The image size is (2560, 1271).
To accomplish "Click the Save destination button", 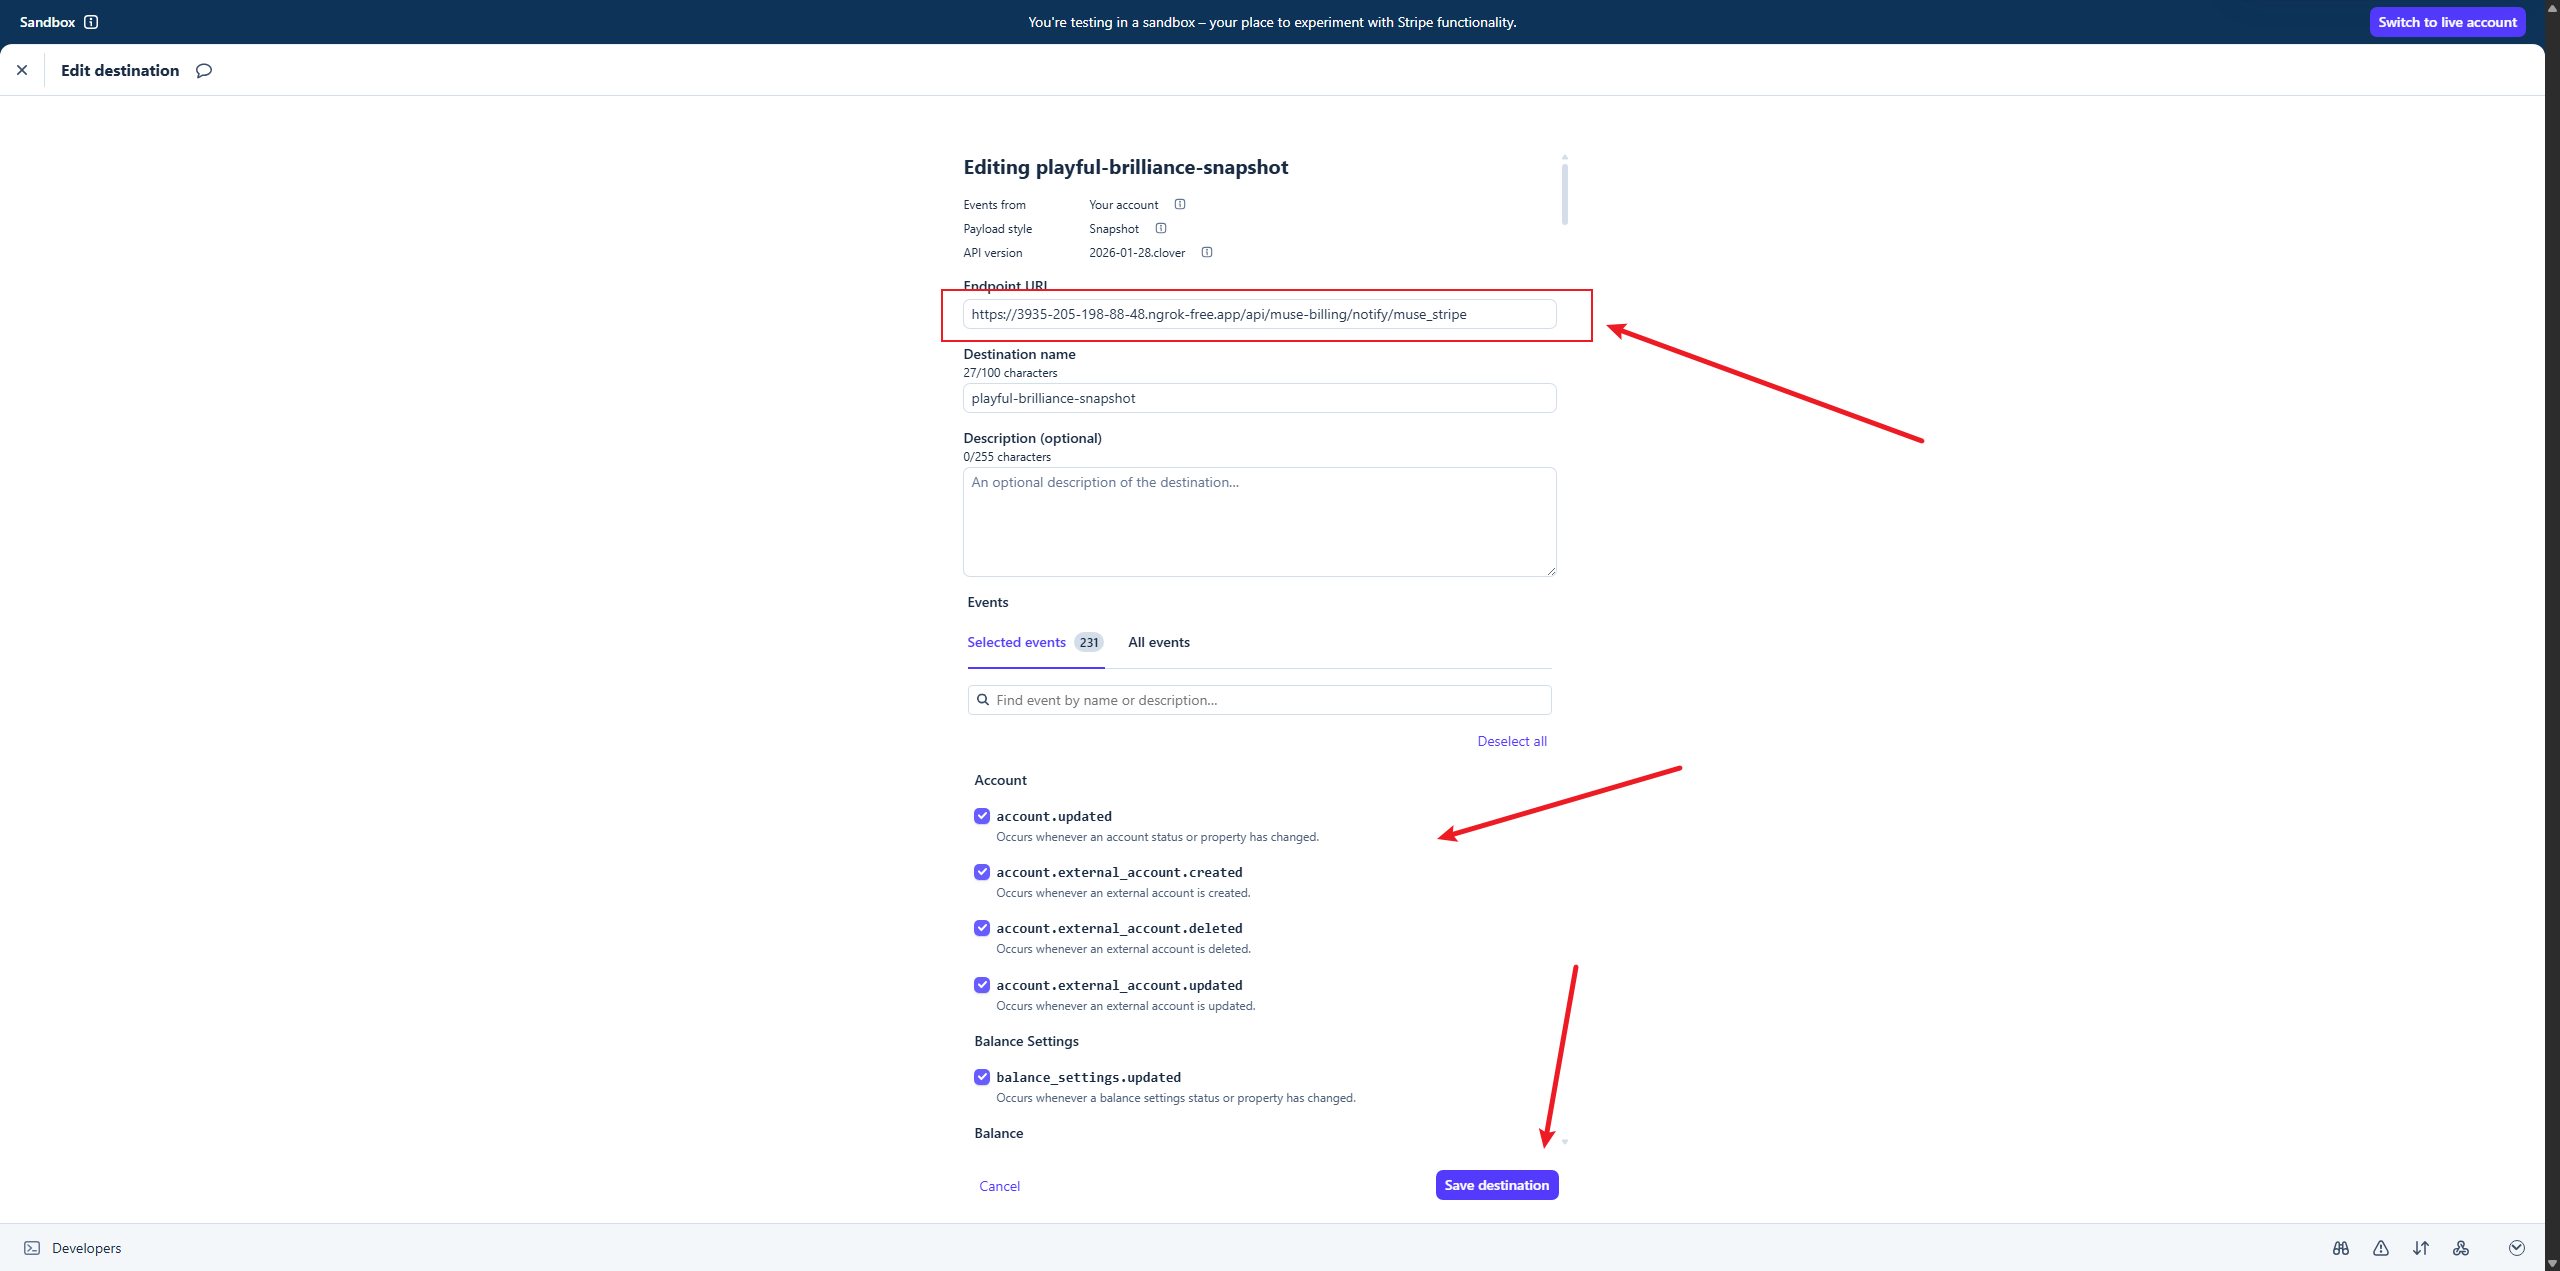I will pyautogui.click(x=1496, y=1185).
